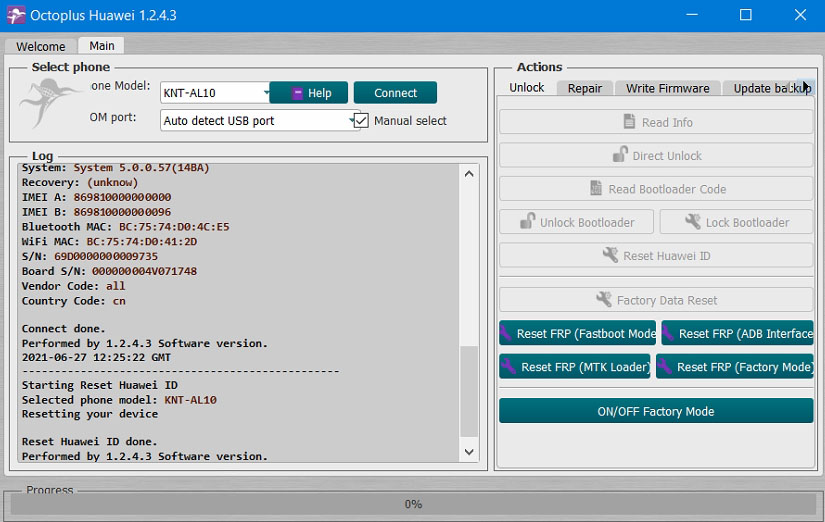This screenshot has height=522, width=825.
Task: Select the Main tab
Action: tap(102, 46)
